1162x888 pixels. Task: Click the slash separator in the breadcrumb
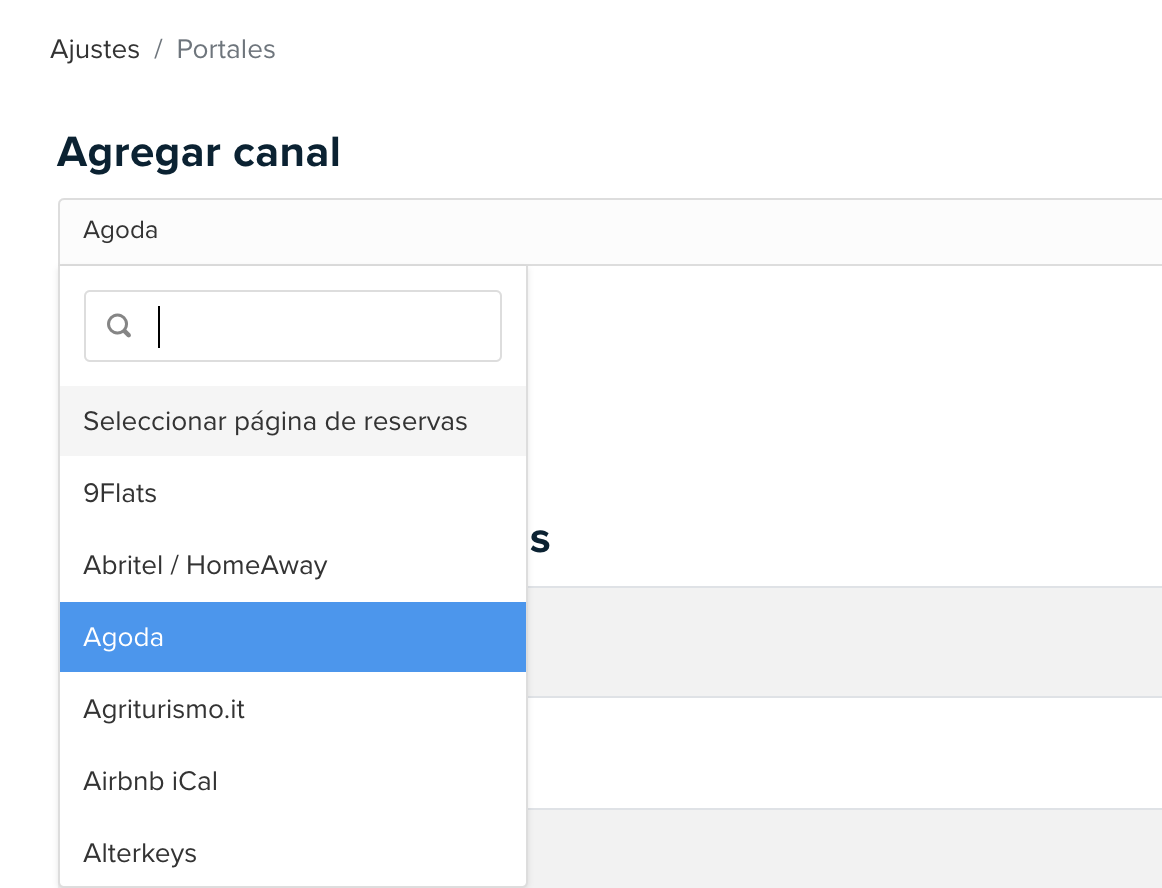(158, 50)
